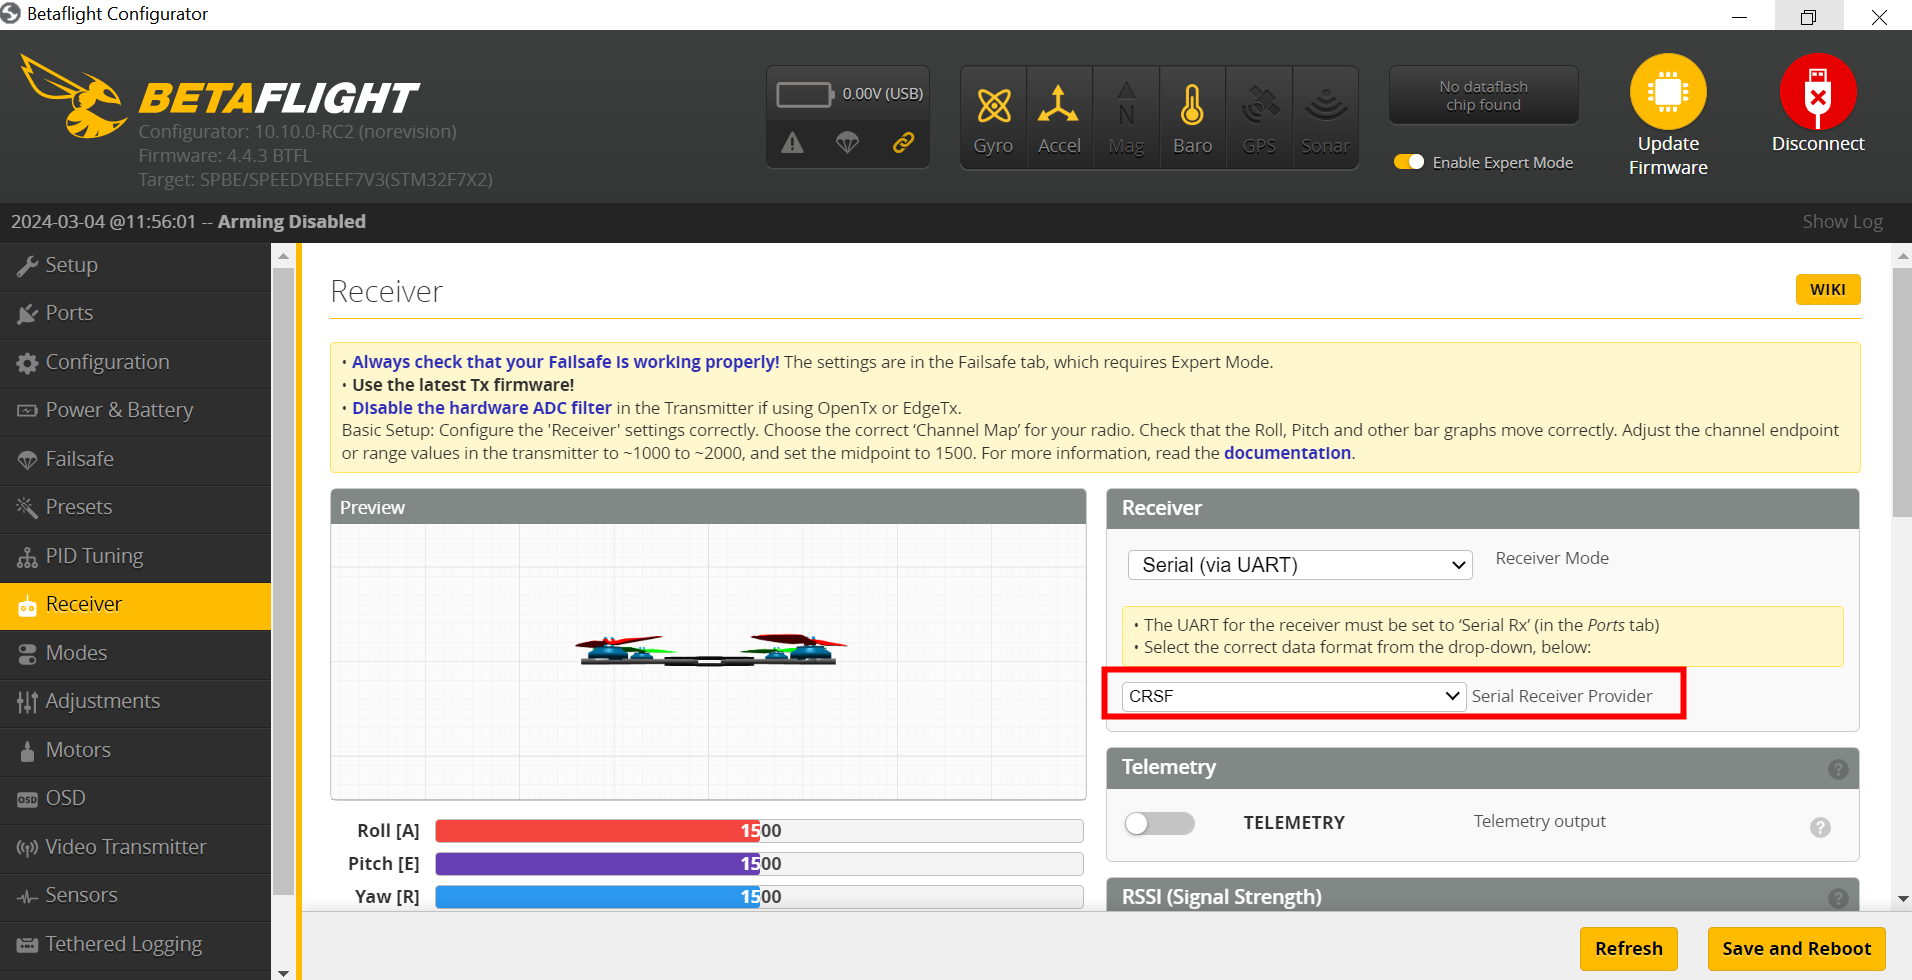Click the Pitch [E] channel bar
Viewport: 1912px width, 980px height.
click(759, 864)
